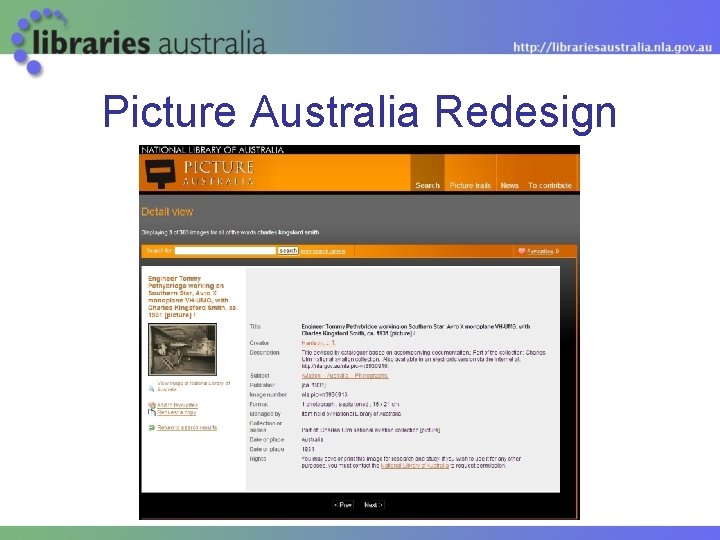The width and height of the screenshot is (720, 540).
Task: Click the green return arrow icon
Action: [x=152, y=428]
